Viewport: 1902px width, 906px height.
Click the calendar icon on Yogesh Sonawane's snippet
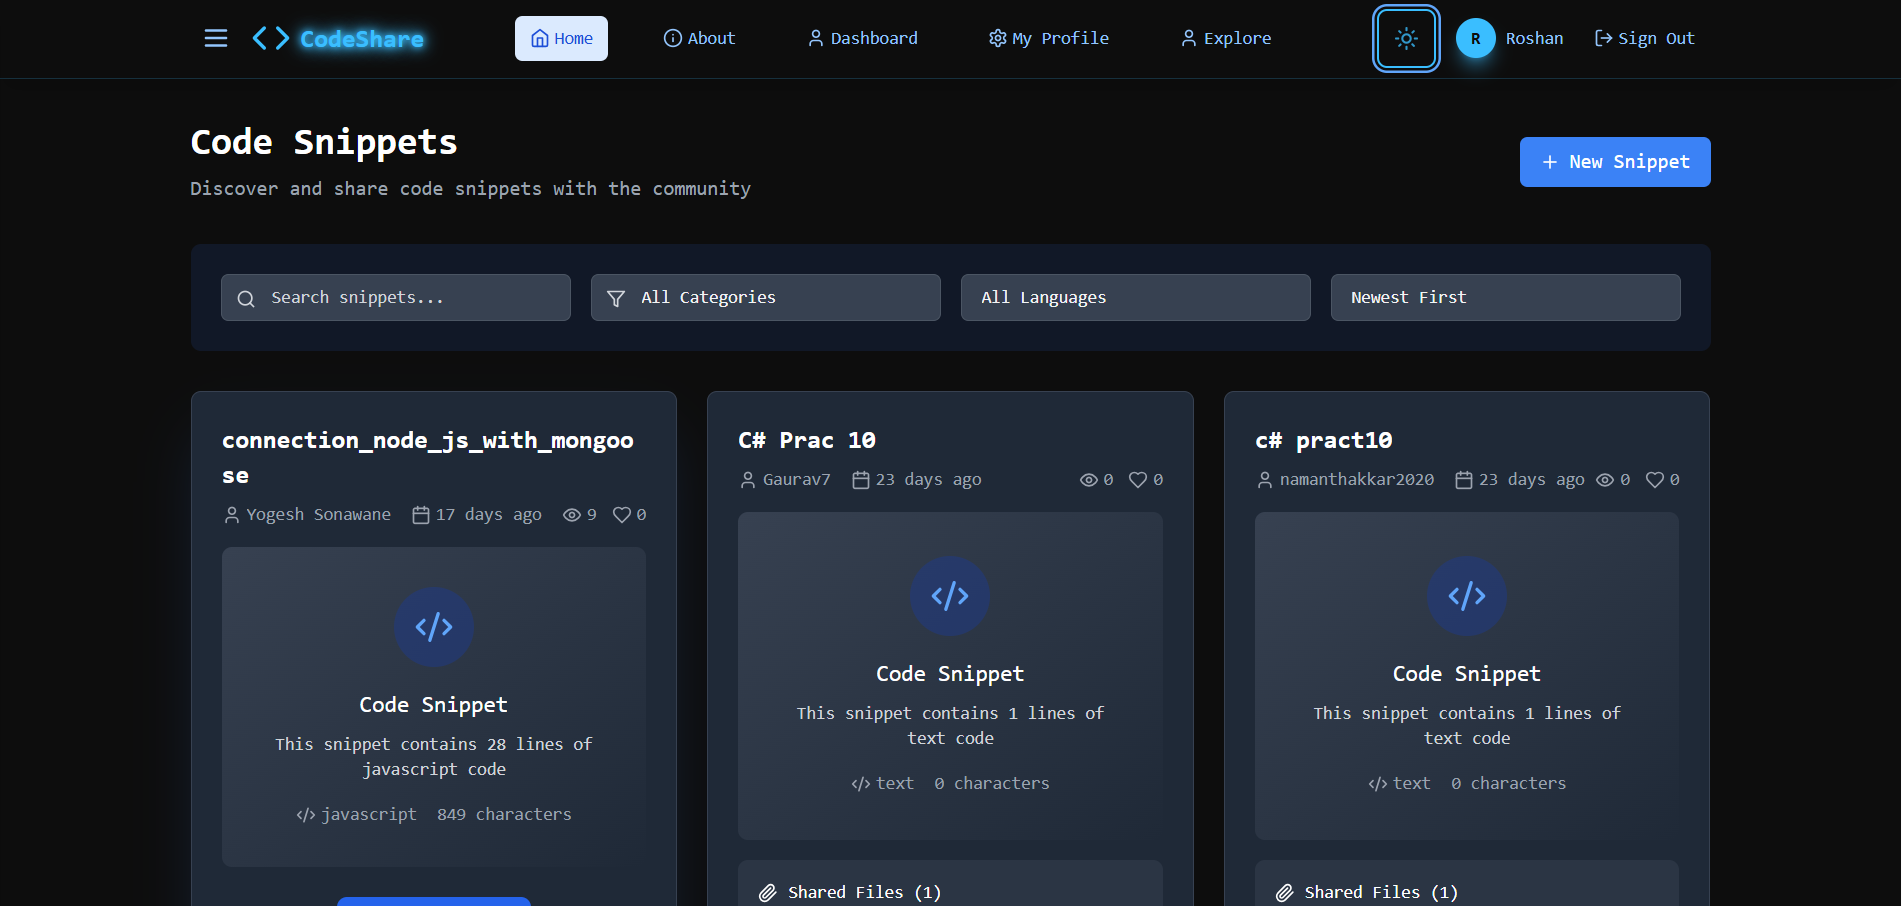coord(422,514)
